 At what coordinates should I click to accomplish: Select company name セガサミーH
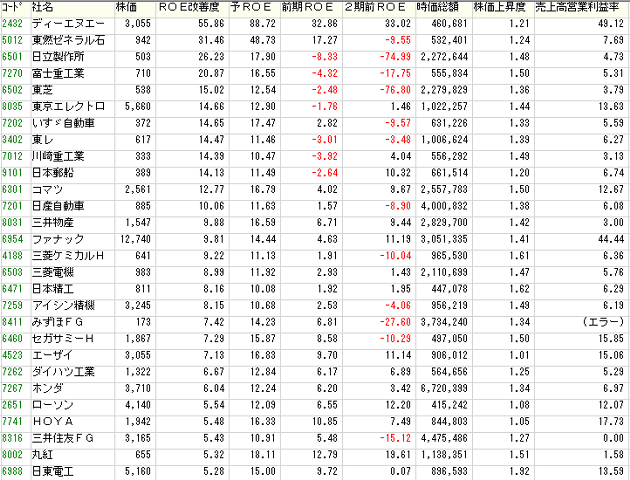tap(63, 339)
